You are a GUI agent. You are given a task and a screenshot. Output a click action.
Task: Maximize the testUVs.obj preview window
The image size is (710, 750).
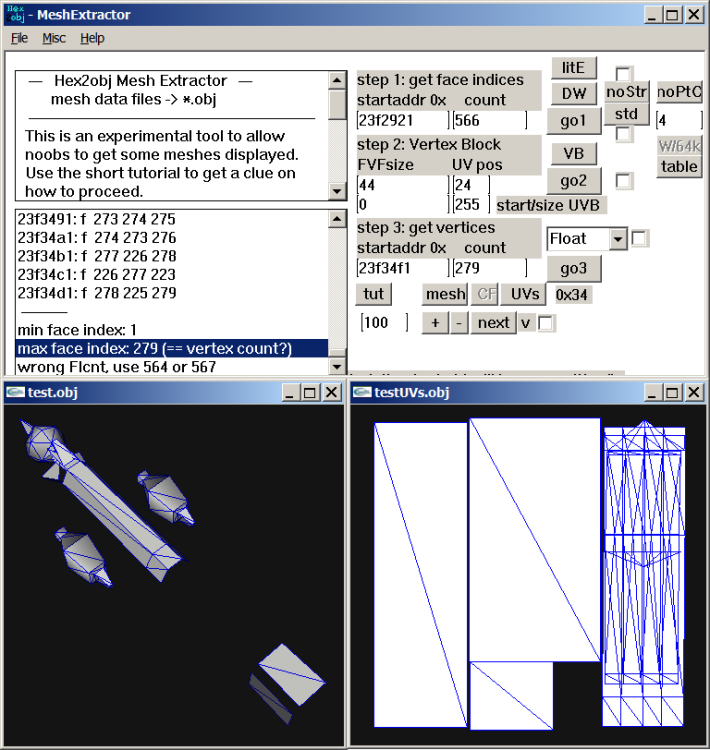click(672, 393)
